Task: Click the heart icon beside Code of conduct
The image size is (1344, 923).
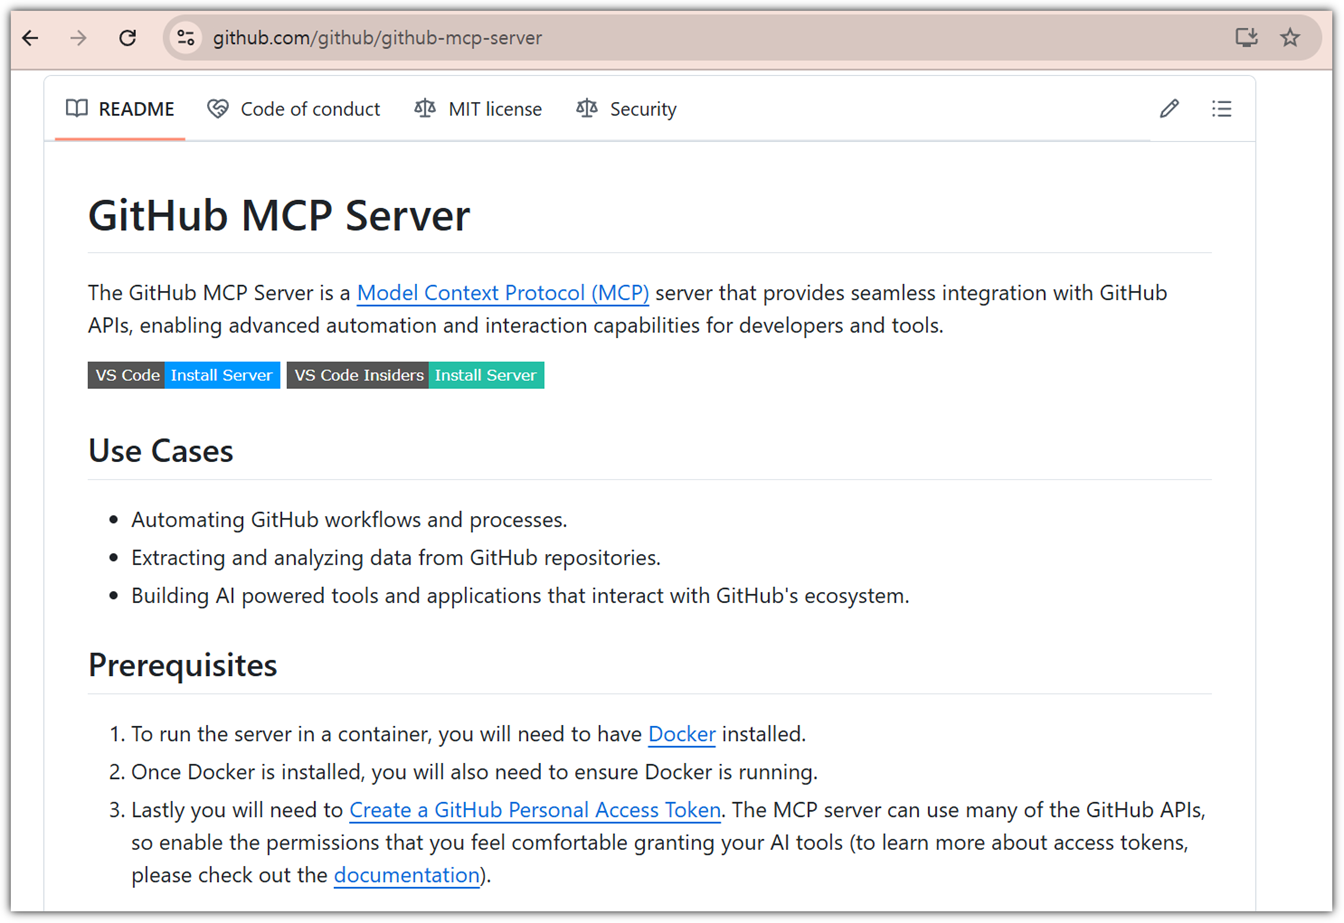Action: (x=218, y=109)
